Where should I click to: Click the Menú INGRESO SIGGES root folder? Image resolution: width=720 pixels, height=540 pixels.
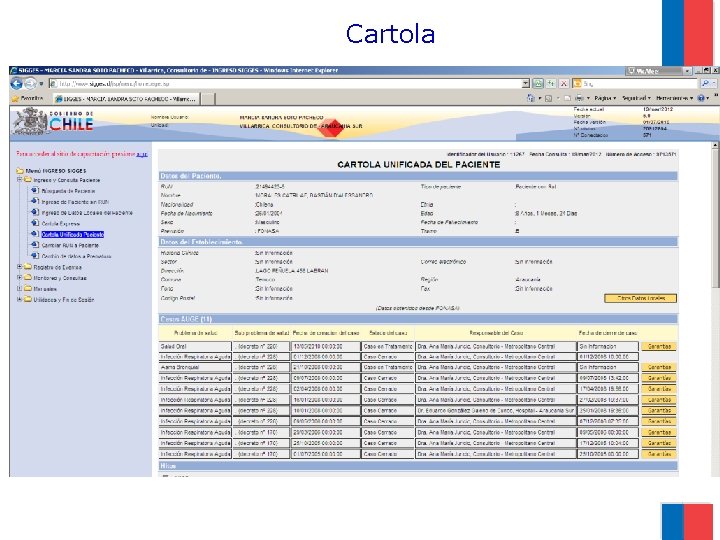(x=51, y=171)
